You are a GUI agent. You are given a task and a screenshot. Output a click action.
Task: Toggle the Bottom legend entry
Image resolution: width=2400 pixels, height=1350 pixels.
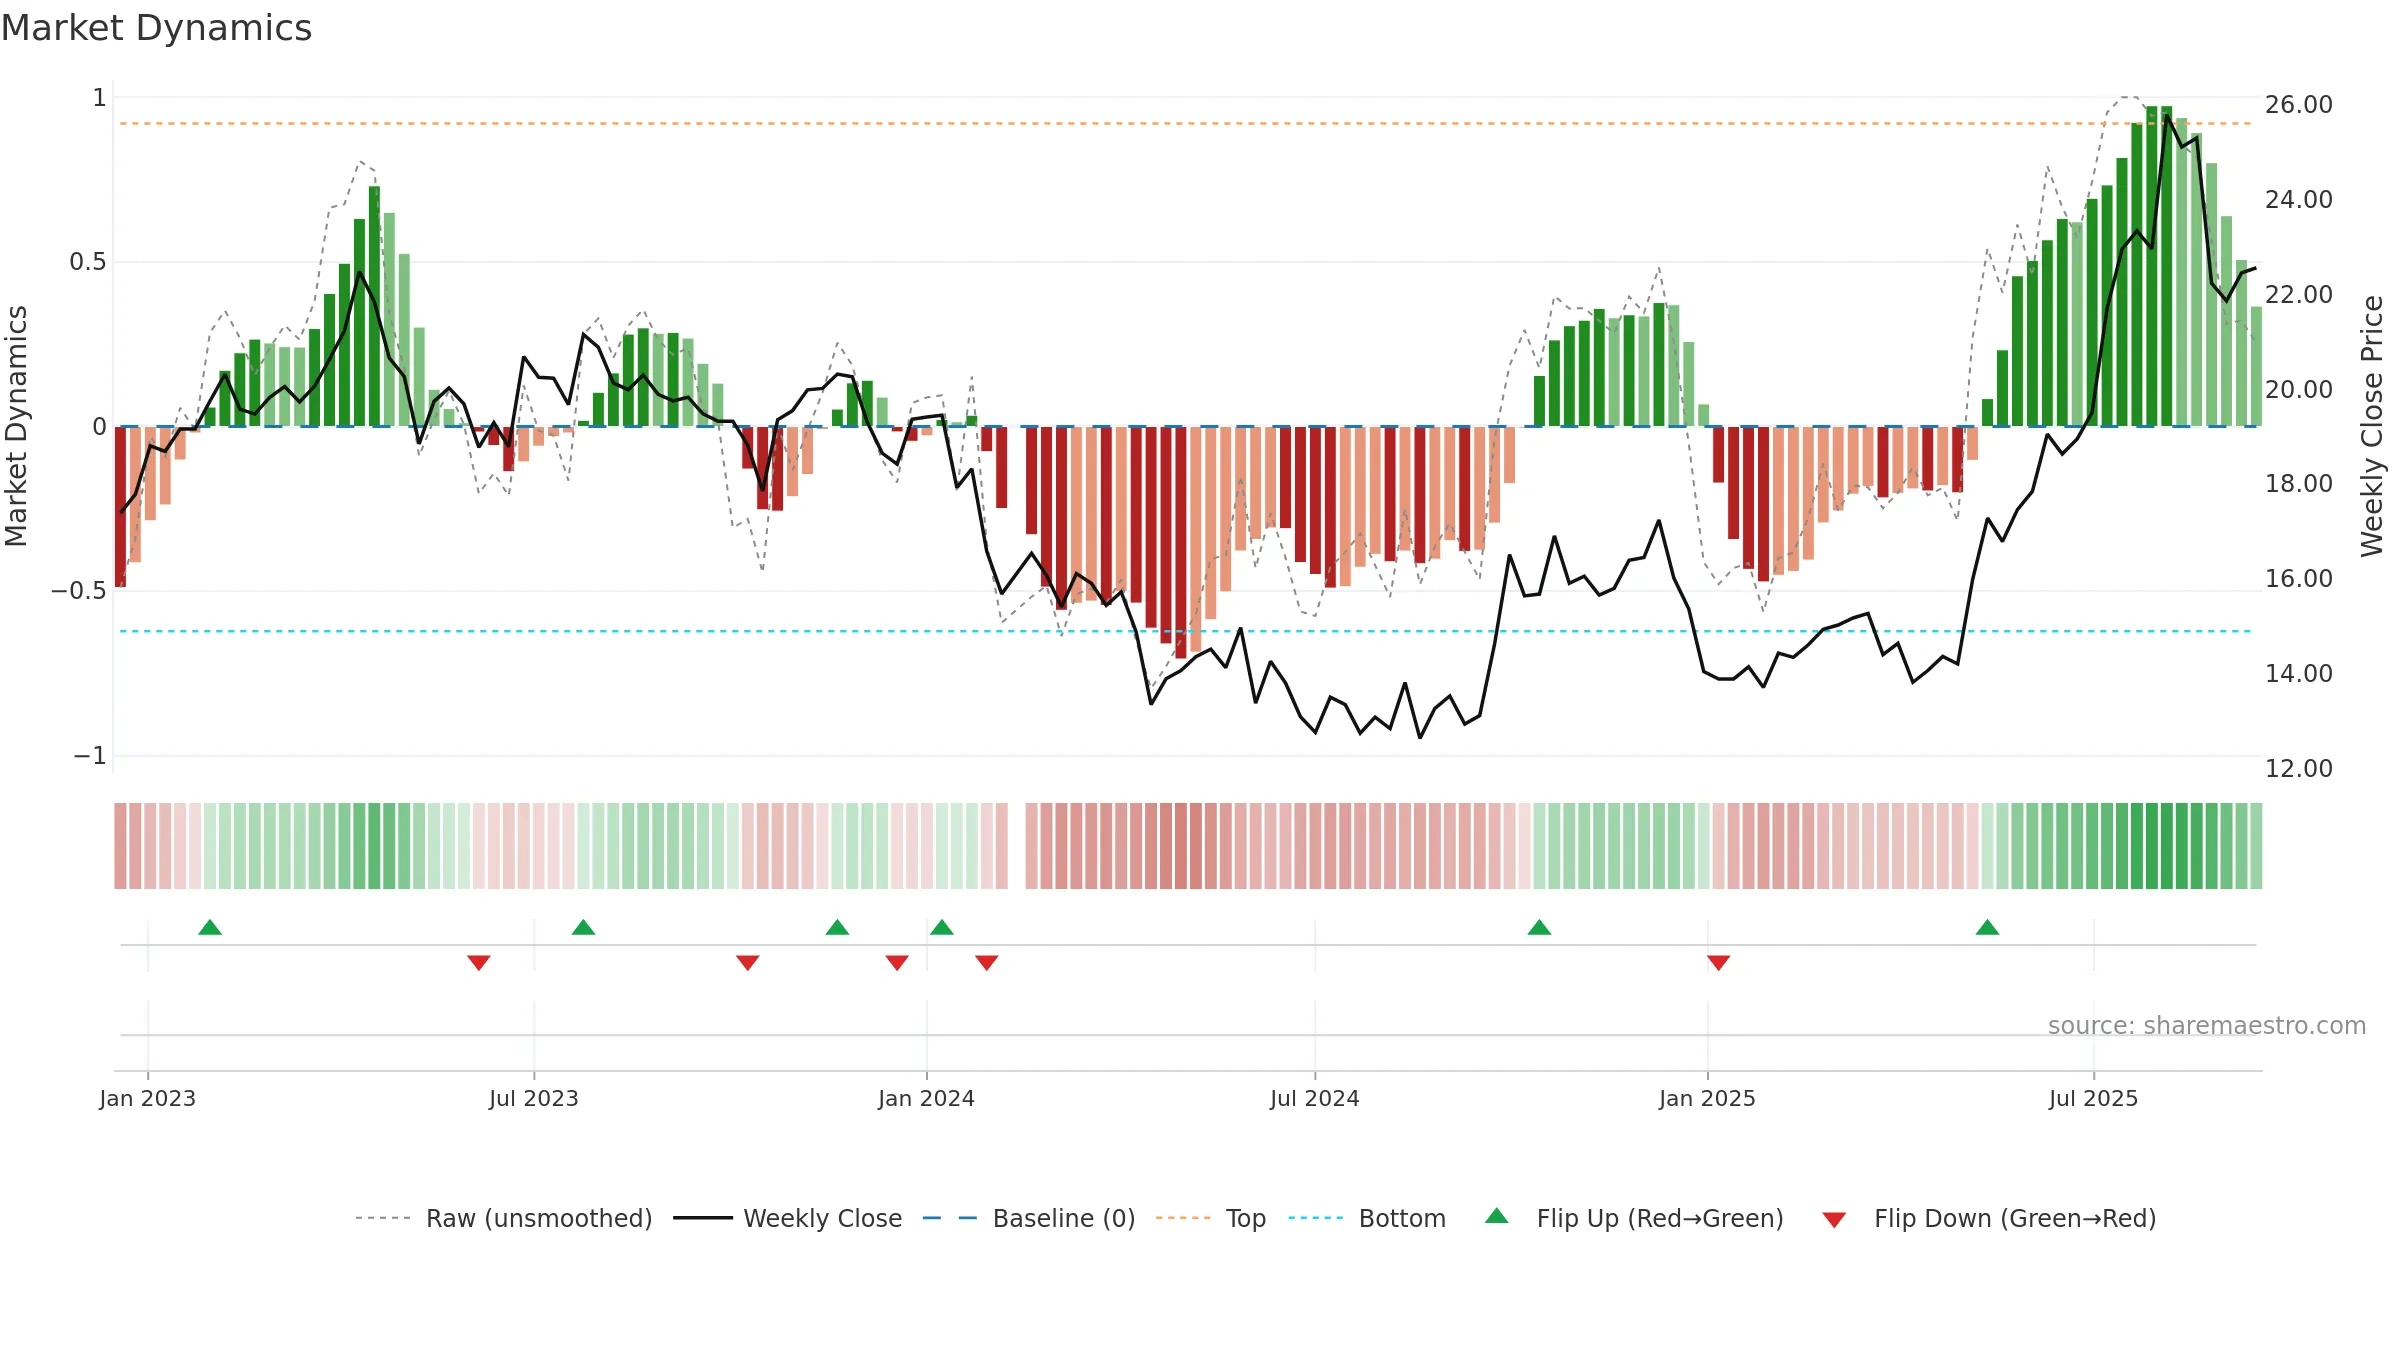click(1402, 1218)
